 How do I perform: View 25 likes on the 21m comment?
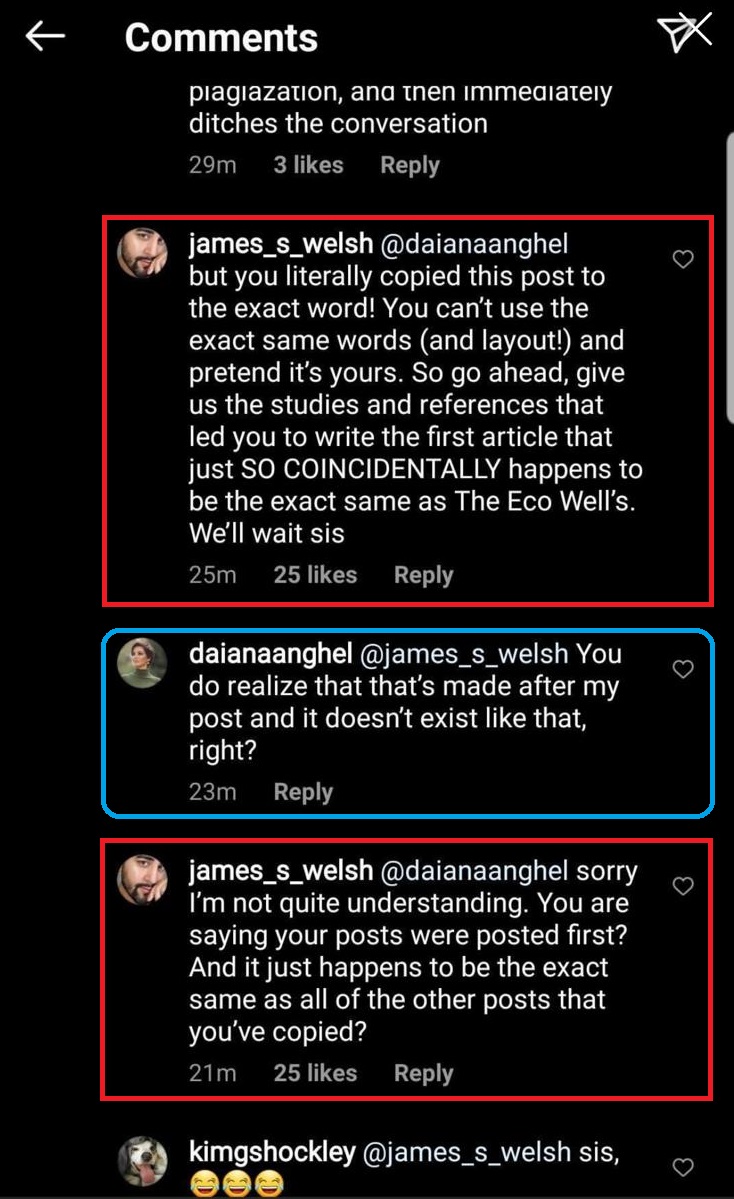coord(315,1073)
